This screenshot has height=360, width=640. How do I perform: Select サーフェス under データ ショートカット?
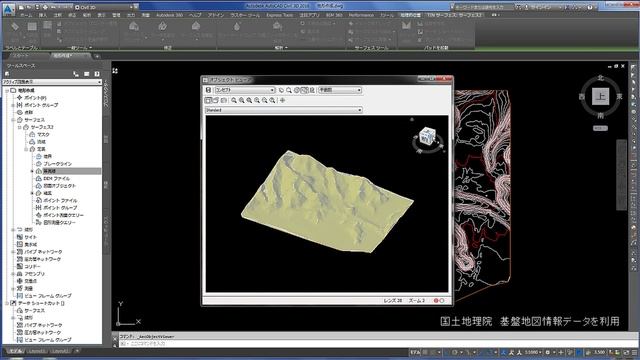(34, 311)
